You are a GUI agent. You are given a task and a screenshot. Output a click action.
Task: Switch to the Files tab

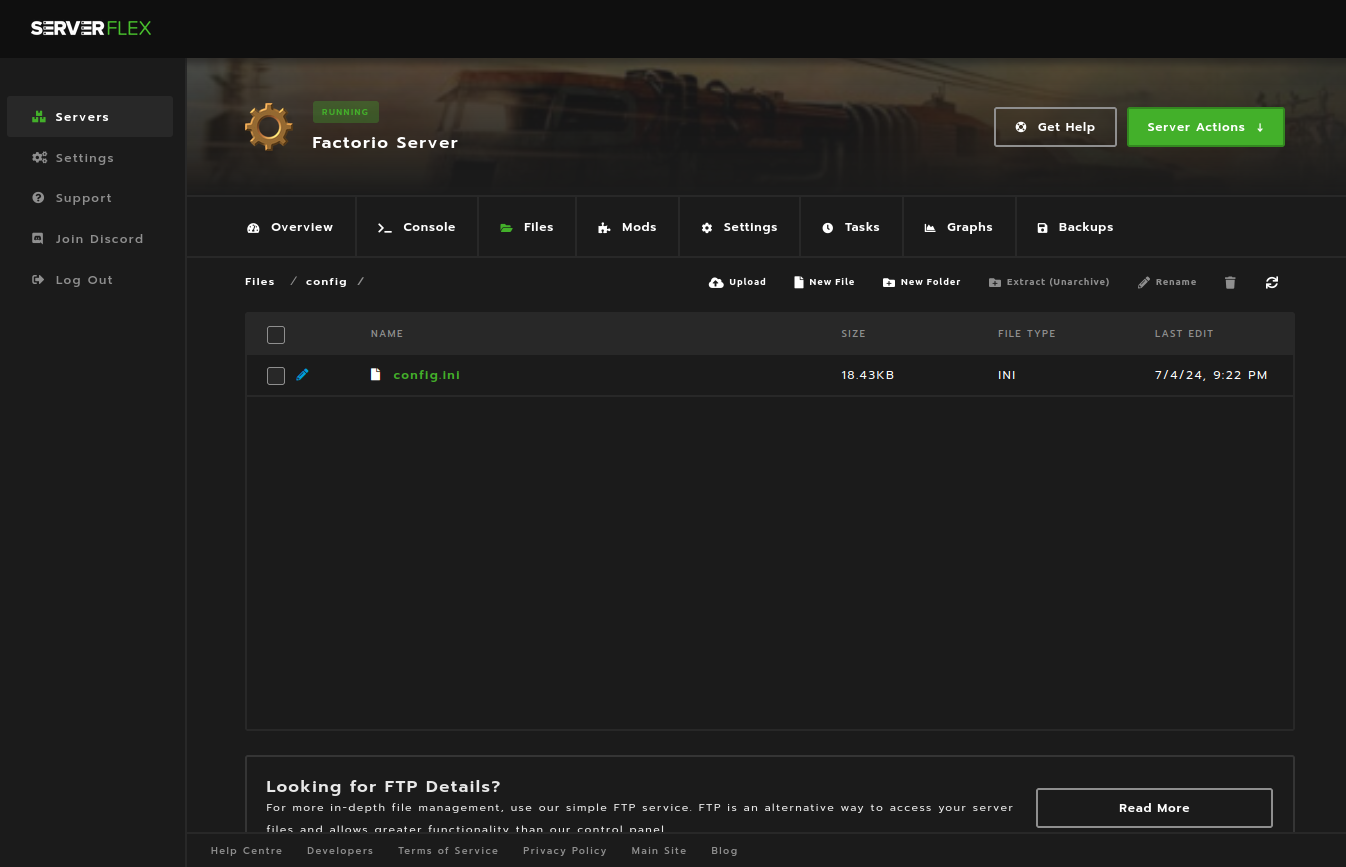click(x=528, y=227)
